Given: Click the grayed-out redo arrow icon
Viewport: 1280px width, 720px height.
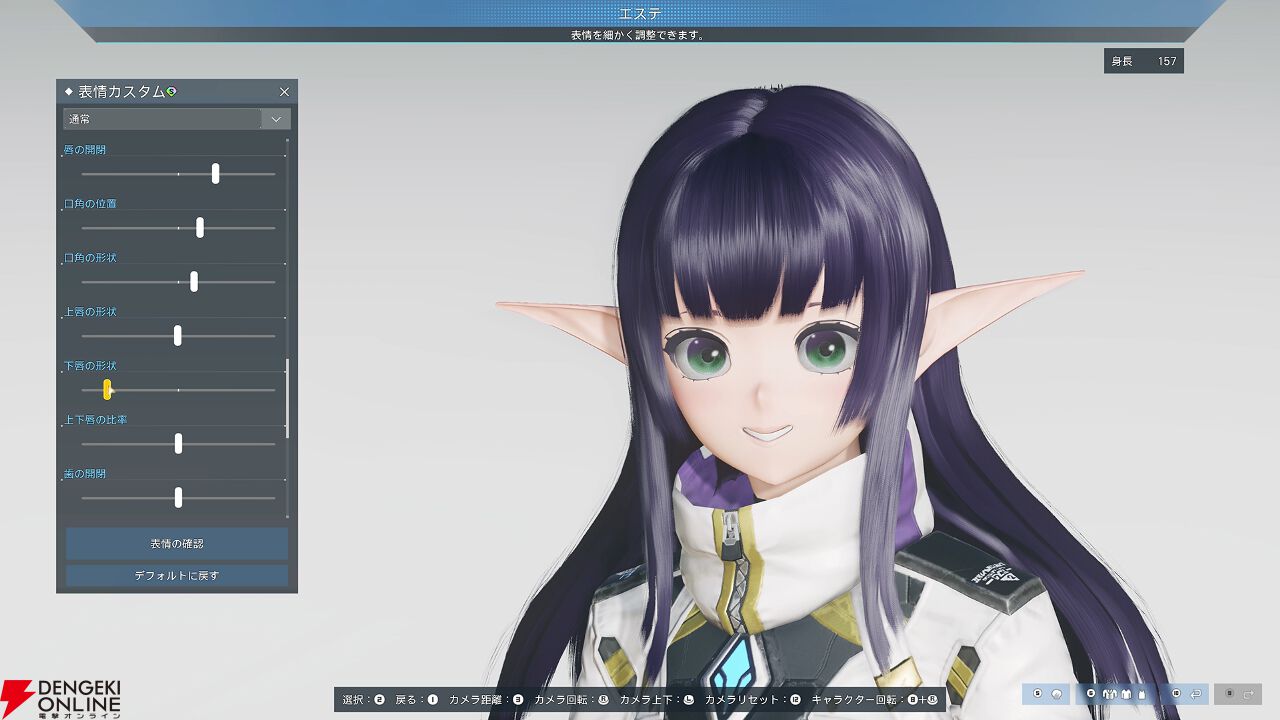Looking at the screenshot, I should [1248, 693].
